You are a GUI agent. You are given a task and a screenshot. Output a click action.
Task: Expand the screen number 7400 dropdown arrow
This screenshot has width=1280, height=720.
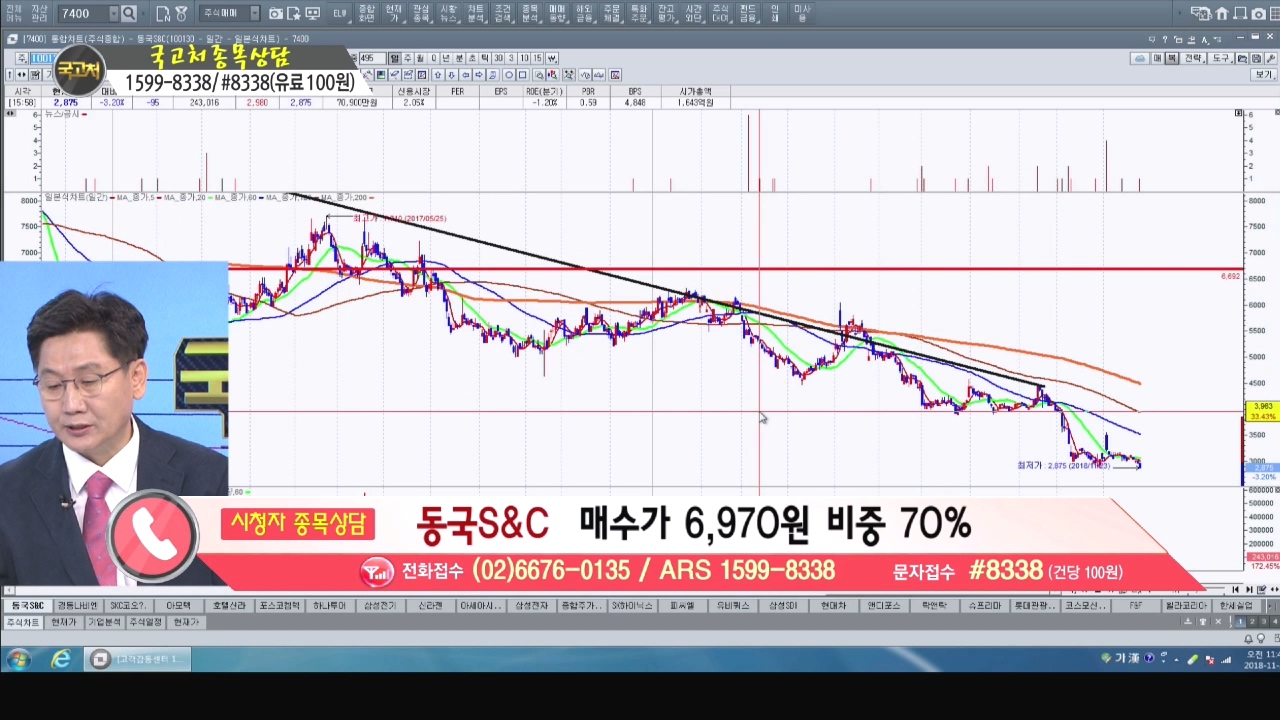(x=111, y=14)
